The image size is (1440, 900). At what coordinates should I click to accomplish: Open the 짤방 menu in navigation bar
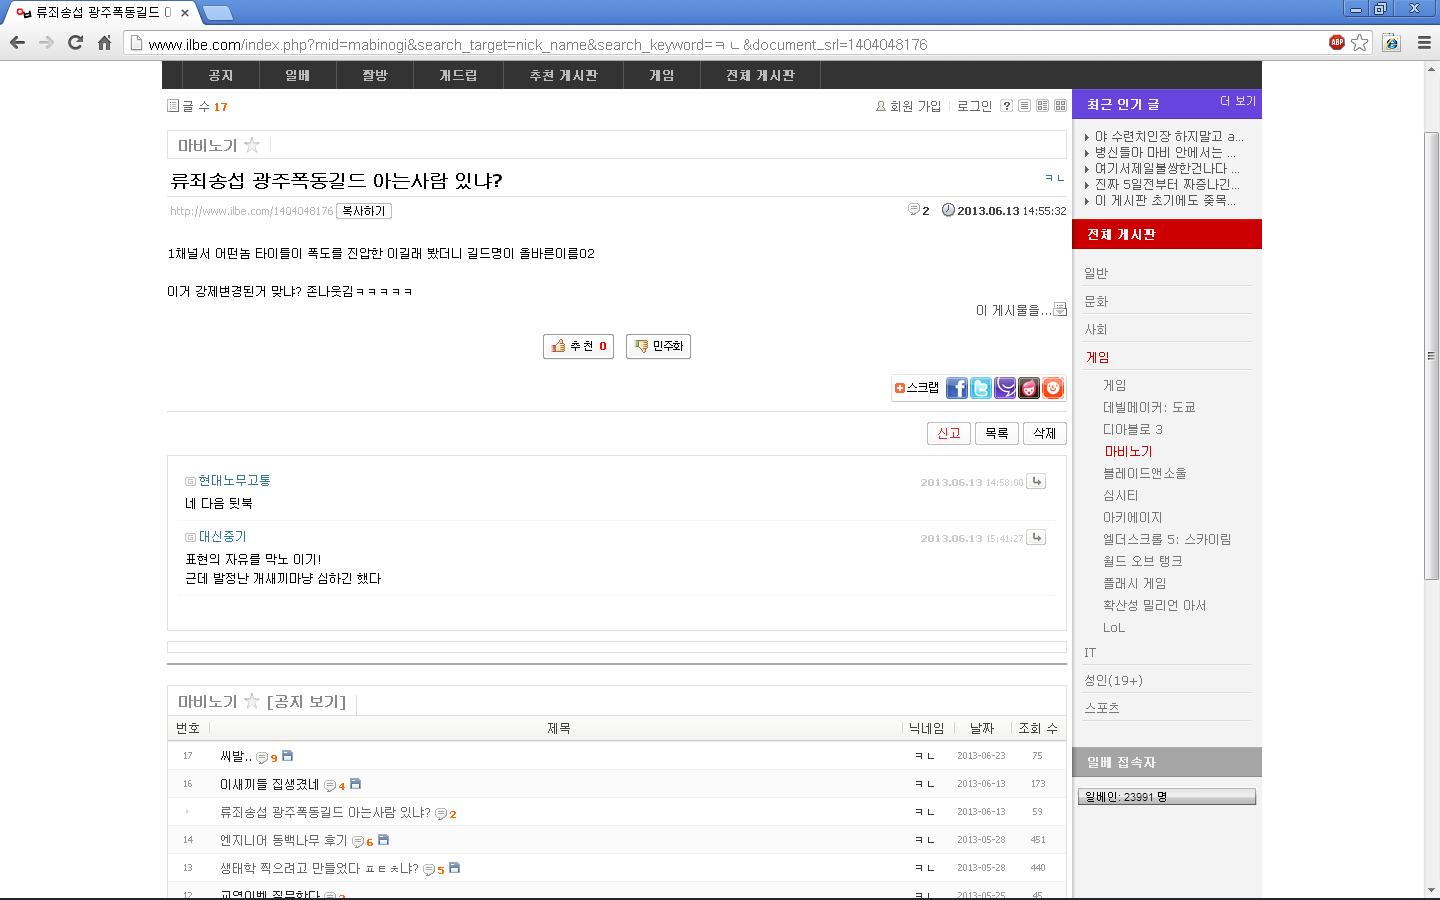pos(375,75)
